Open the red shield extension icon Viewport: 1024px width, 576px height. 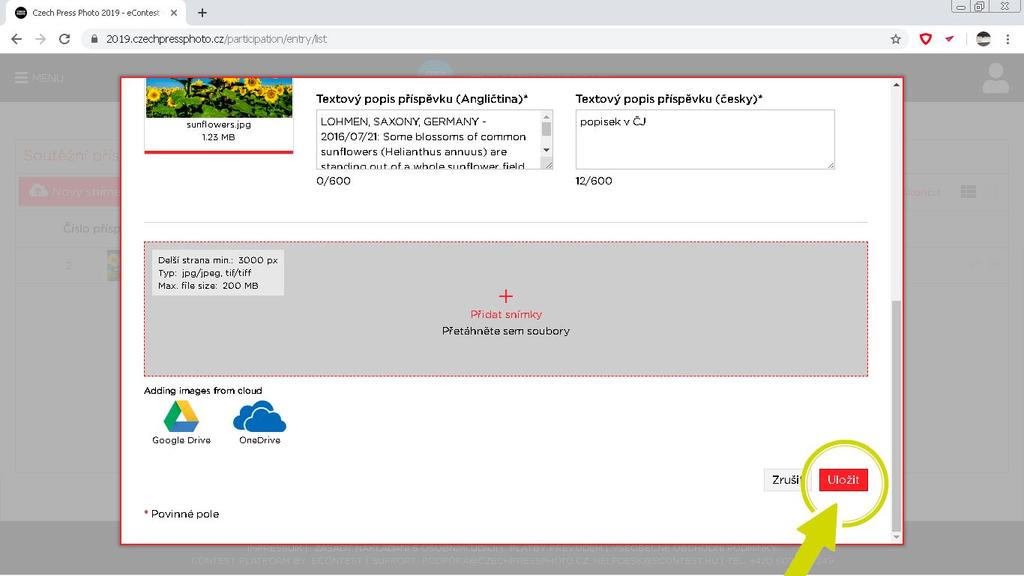tap(925, 39)
